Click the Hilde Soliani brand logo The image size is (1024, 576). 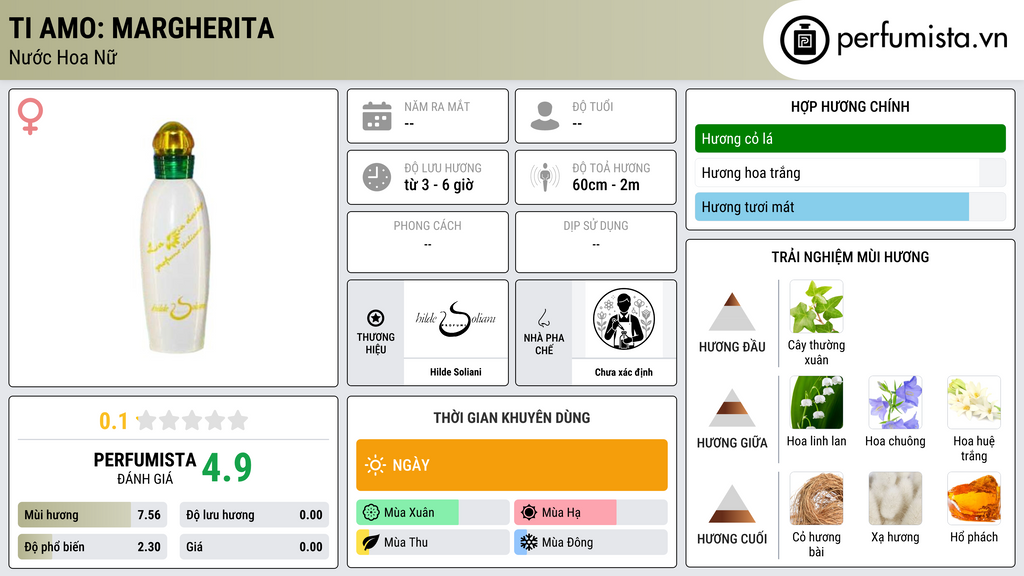pyautogui.click(x=455, y=319)
